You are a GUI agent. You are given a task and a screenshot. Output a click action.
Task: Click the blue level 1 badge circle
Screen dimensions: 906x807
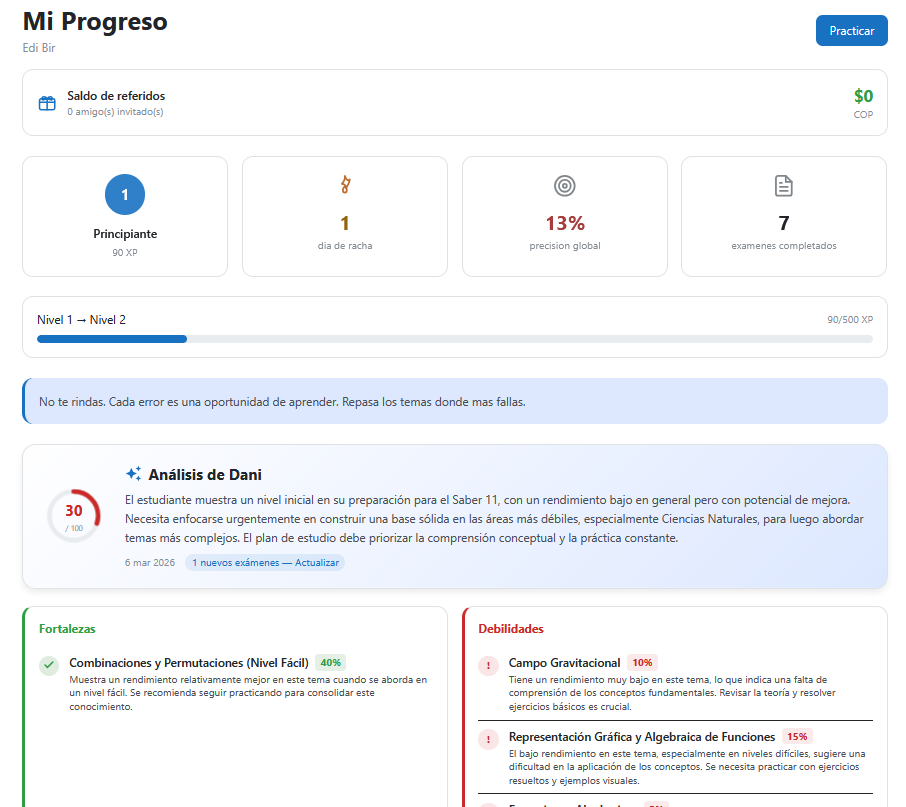125,194
